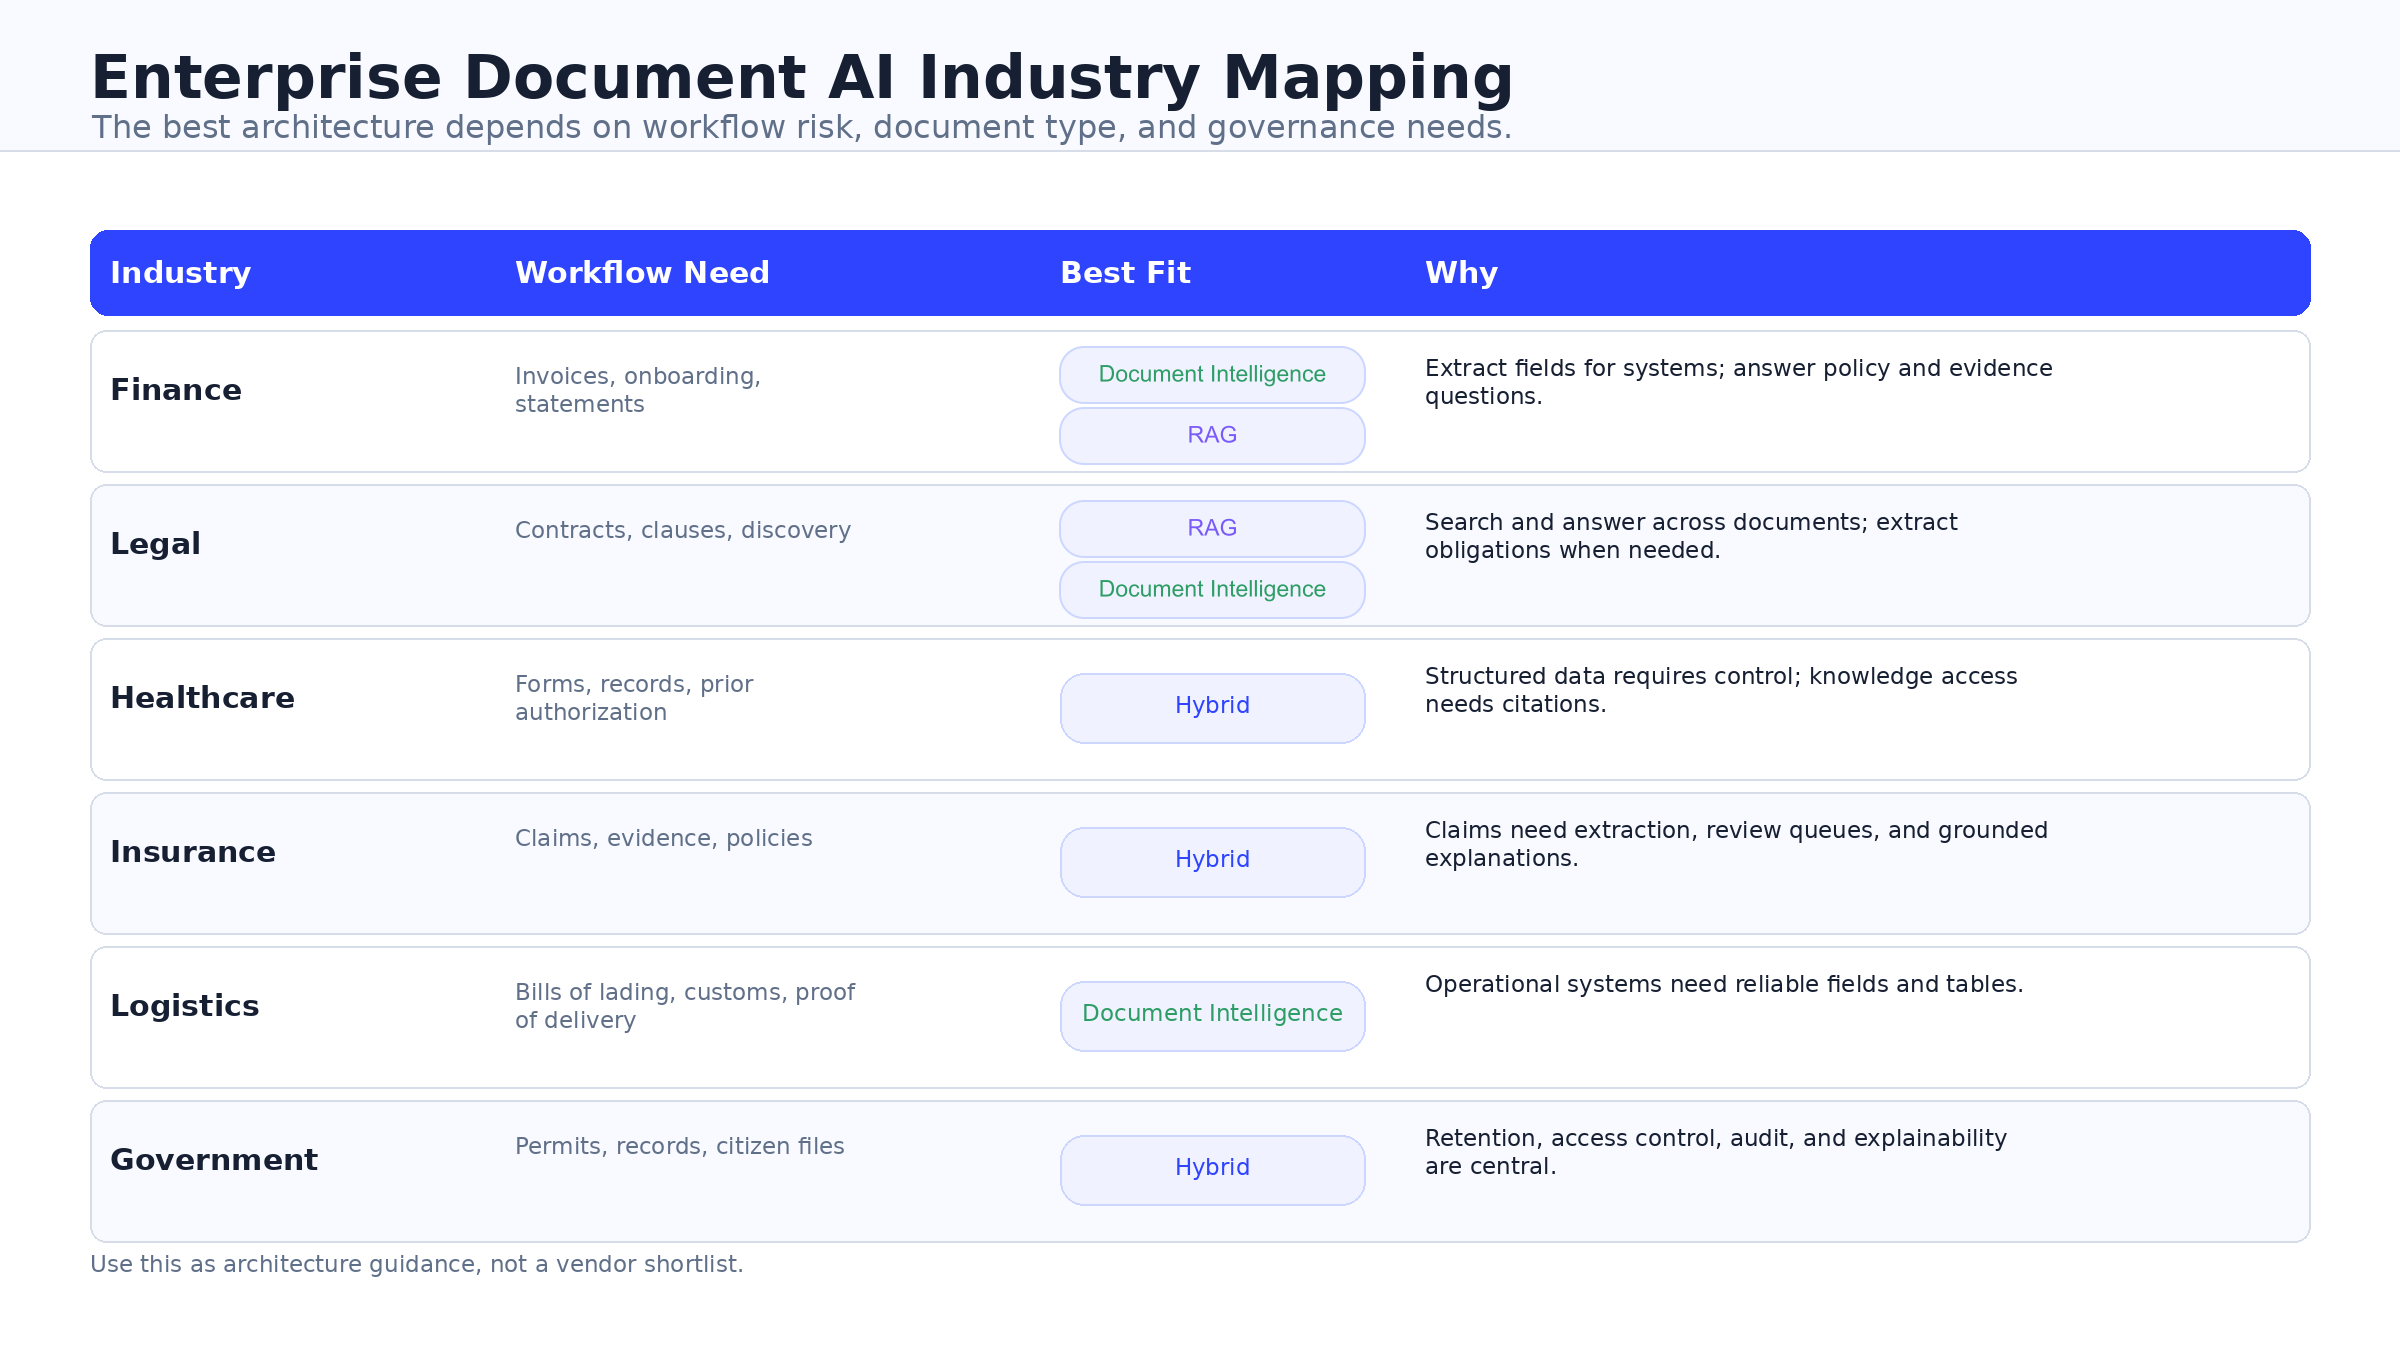Click the Document Intelligence pill in Finance row

[1212, 375]
